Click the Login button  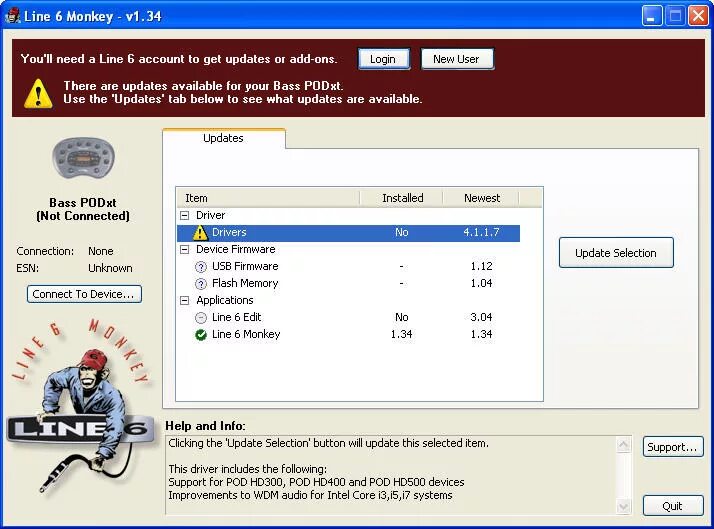(383, 59)
